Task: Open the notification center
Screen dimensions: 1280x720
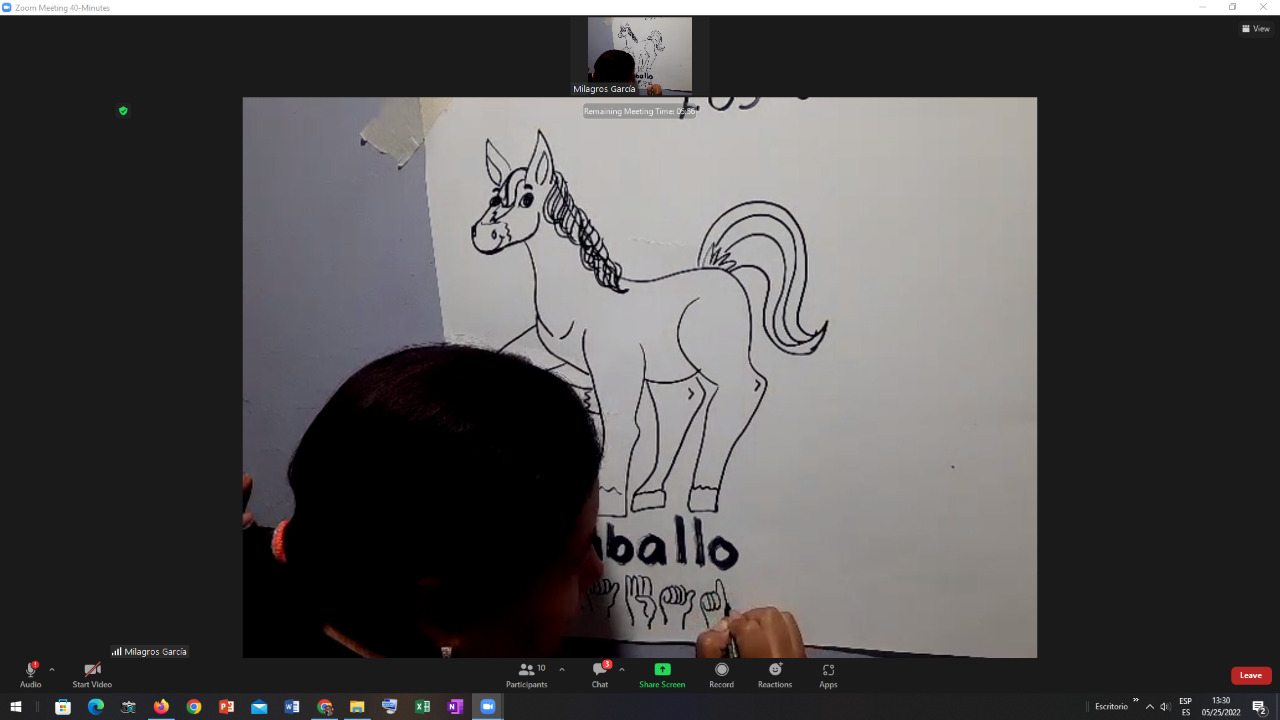Action: pyautogui.click(x=1259, y=707)
